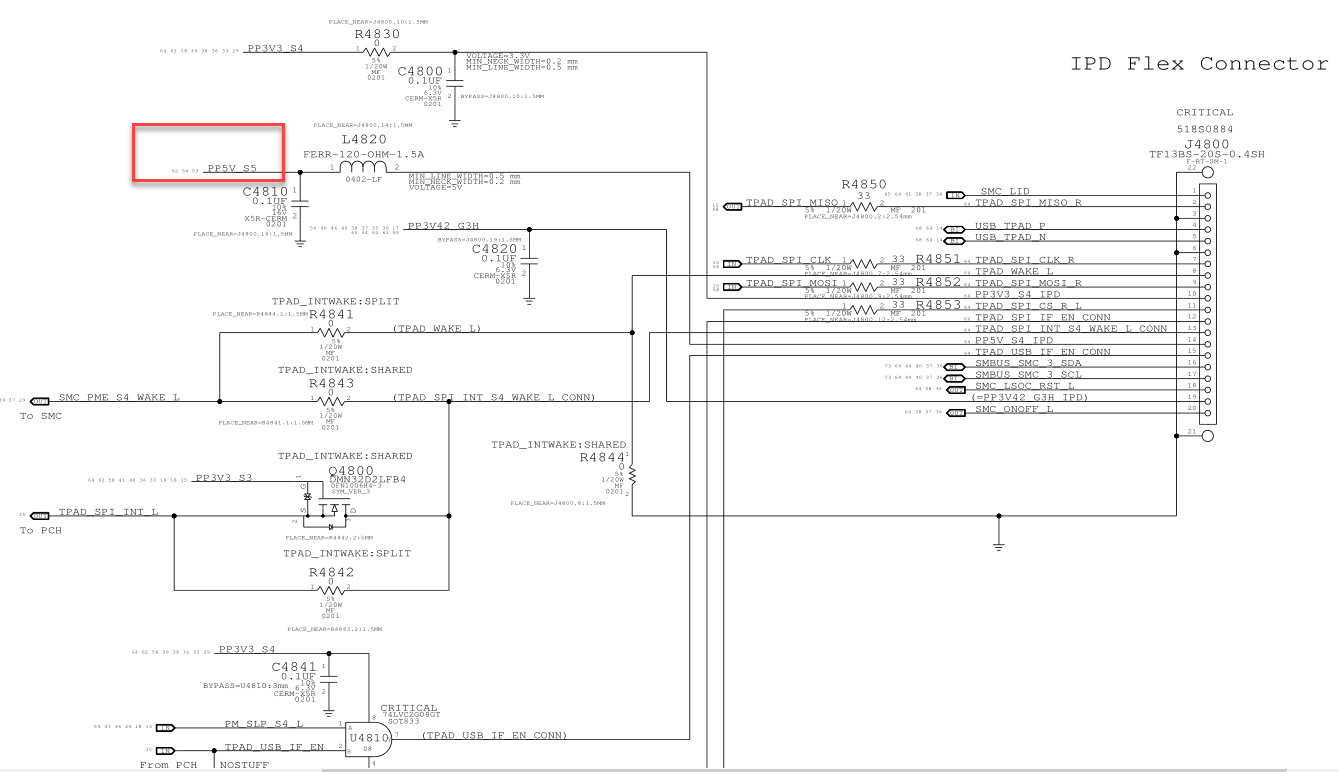
Task: Select the PM_SLP_S4_L signal label
Action: click(x=264, y=724)
